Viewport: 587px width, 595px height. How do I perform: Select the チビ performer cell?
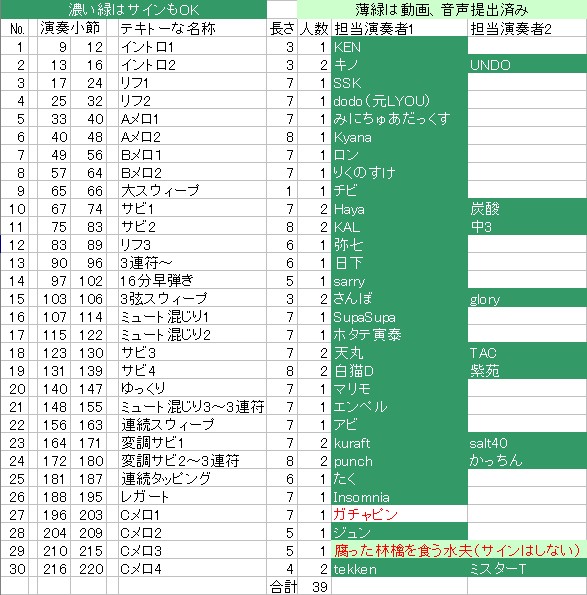tap(399, 190)
